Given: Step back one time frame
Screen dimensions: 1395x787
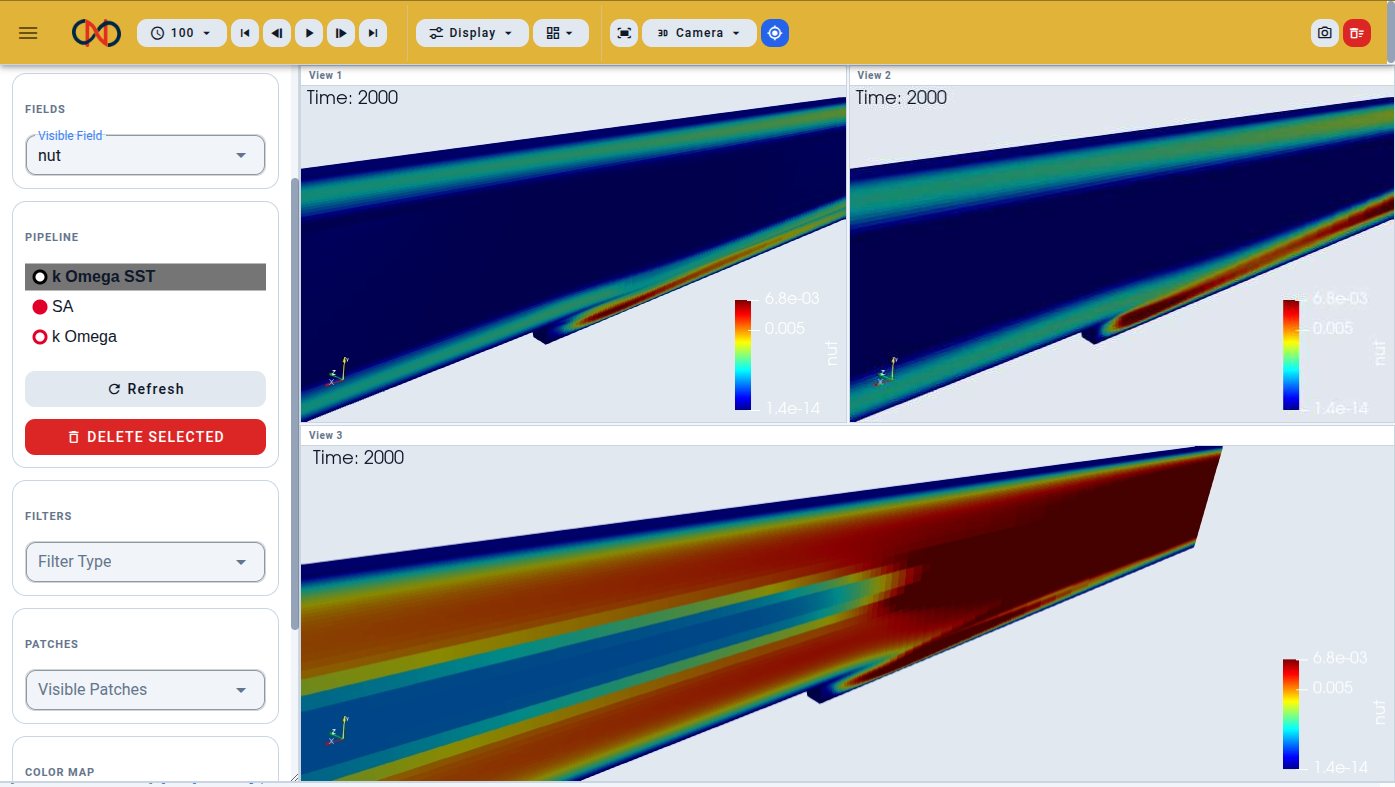Looking at the screenshot, I should 277,33.
